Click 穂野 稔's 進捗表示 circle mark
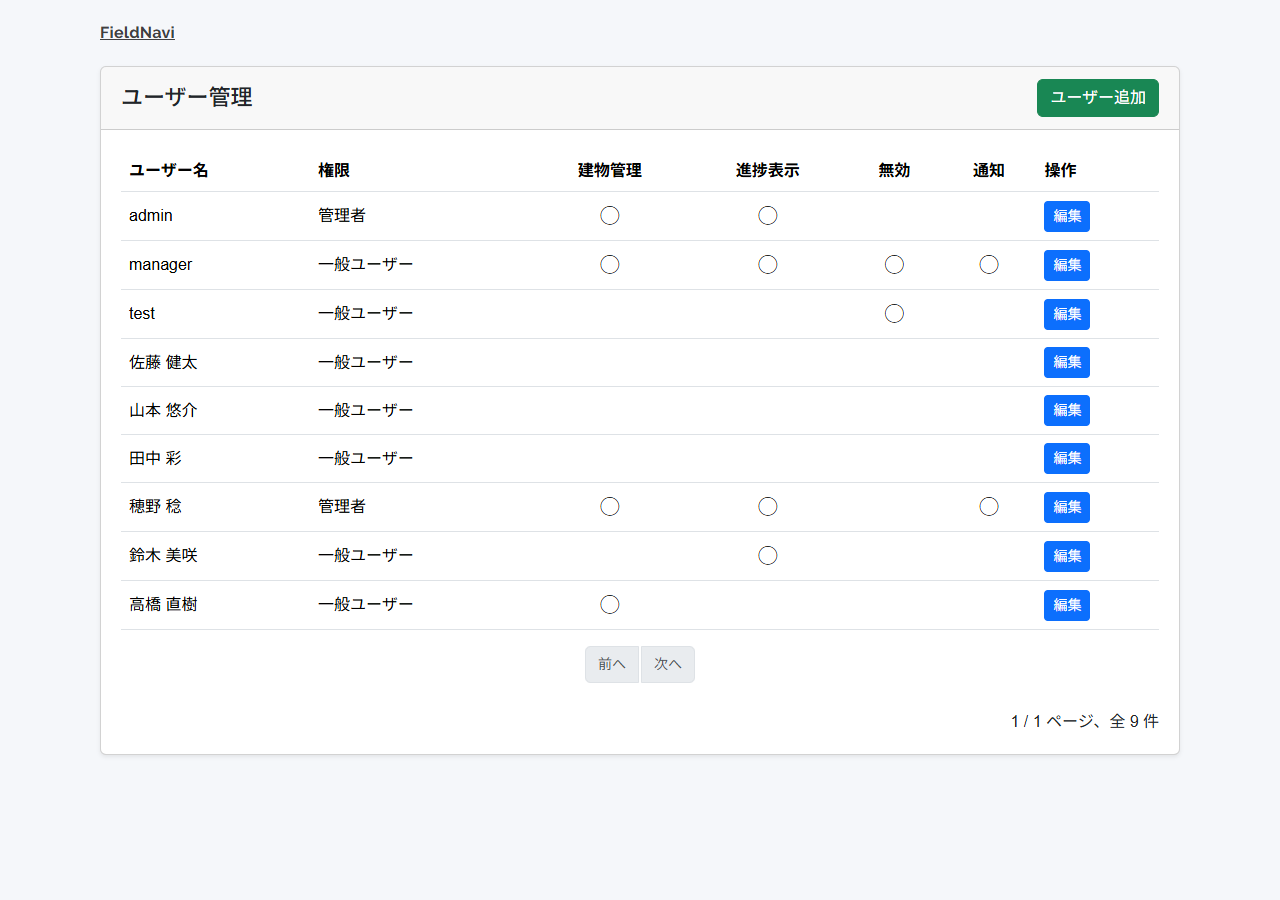Viewport: 1280px width, 900px height. pos(768,506)
